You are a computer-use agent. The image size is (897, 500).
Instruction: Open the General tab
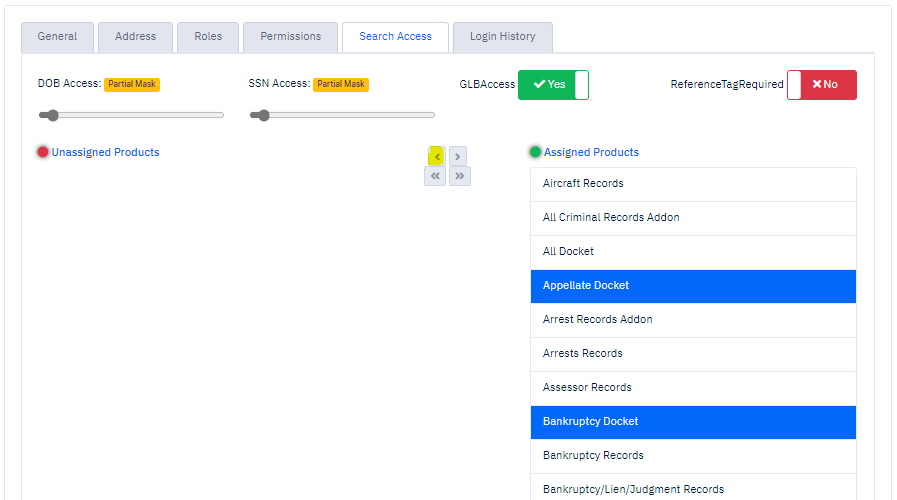58,37
